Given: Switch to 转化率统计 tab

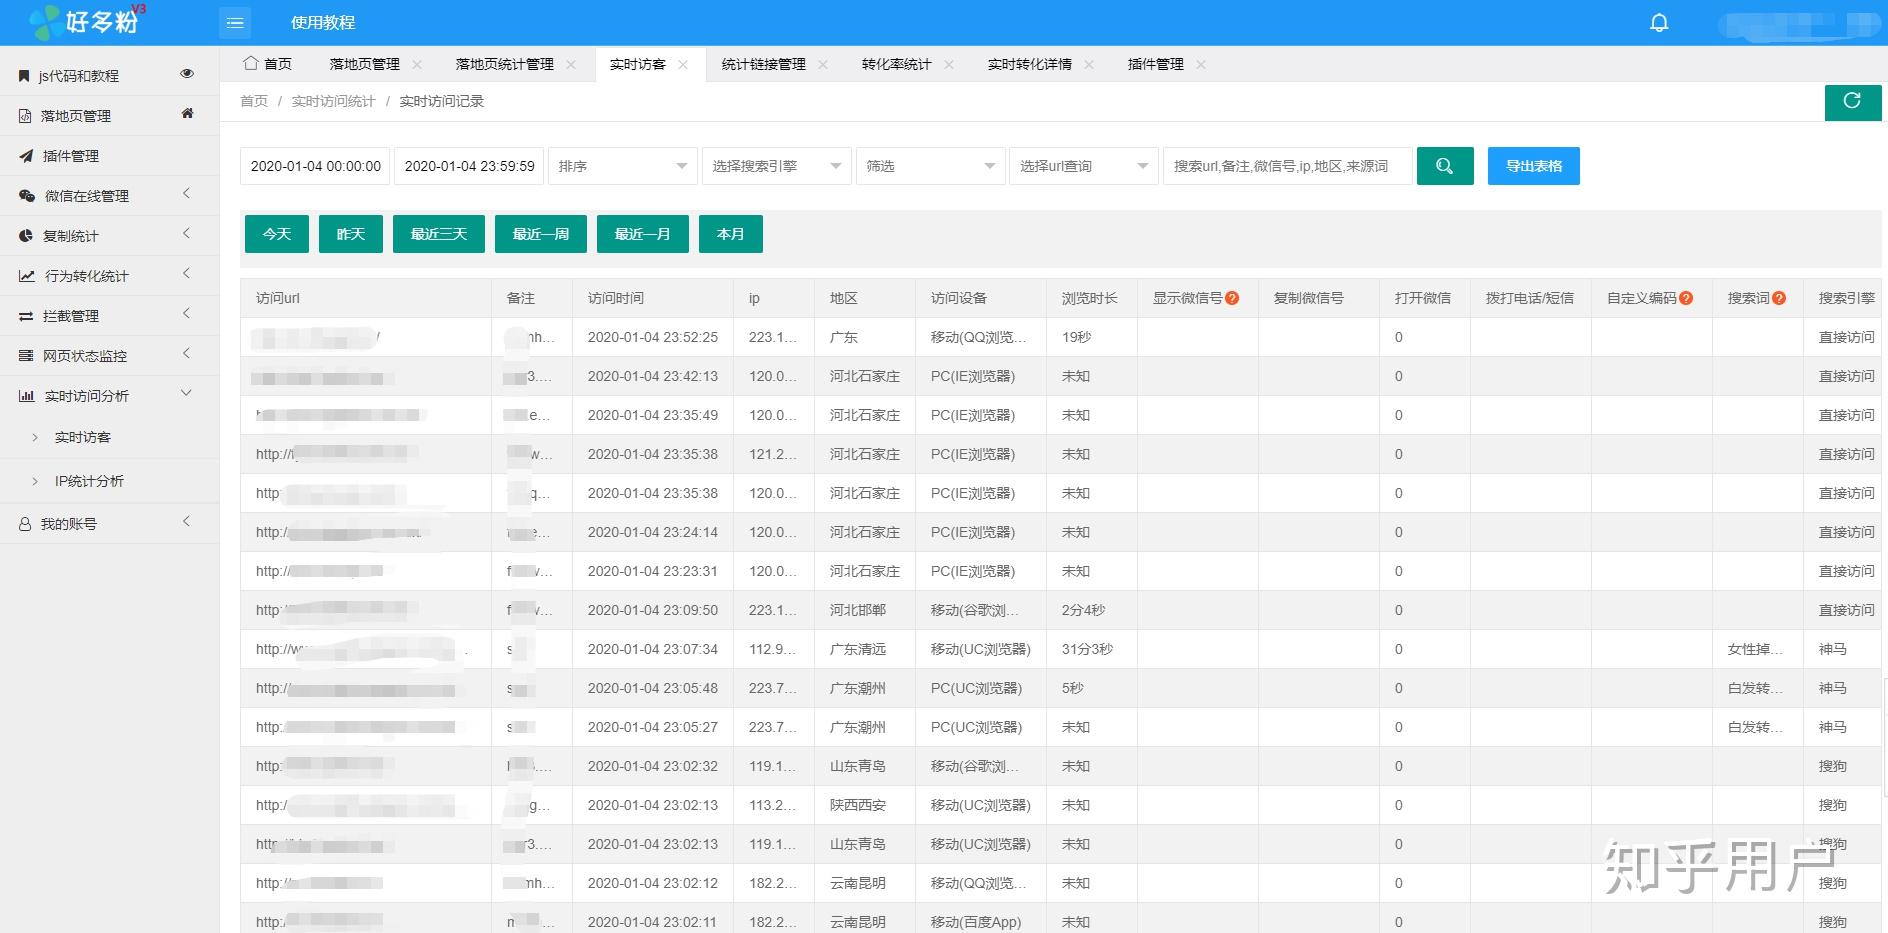Looking at the screenshot, I should coord(896,64).
